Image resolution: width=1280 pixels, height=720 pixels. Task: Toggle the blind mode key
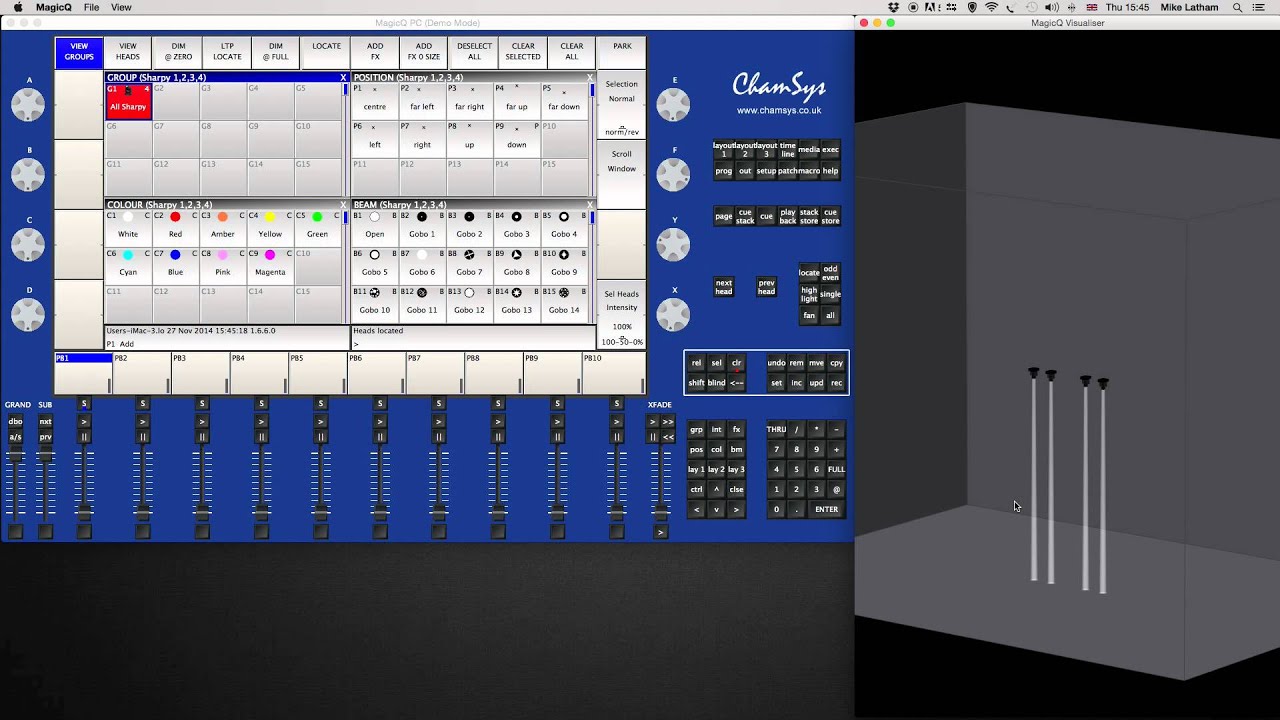click(716, 383)
